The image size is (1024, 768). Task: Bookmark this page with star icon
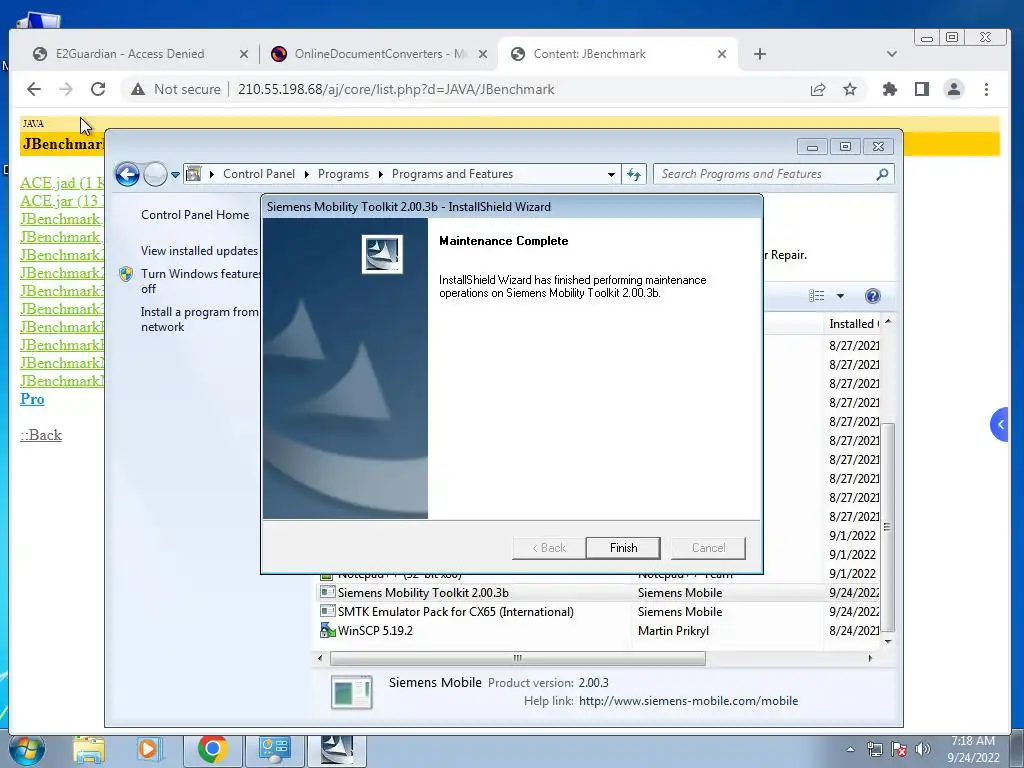pos(850,89)
